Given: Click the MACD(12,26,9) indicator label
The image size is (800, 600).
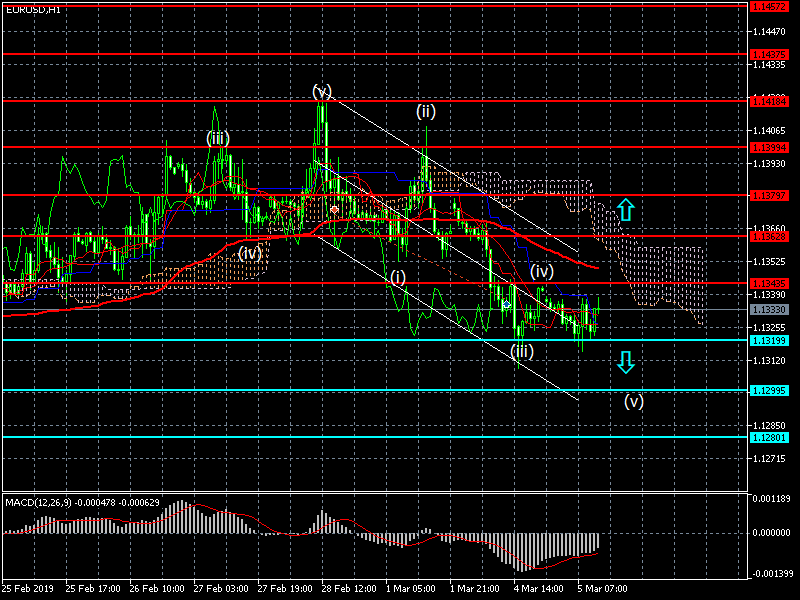Looking at the screenshot, I should 39,503.
